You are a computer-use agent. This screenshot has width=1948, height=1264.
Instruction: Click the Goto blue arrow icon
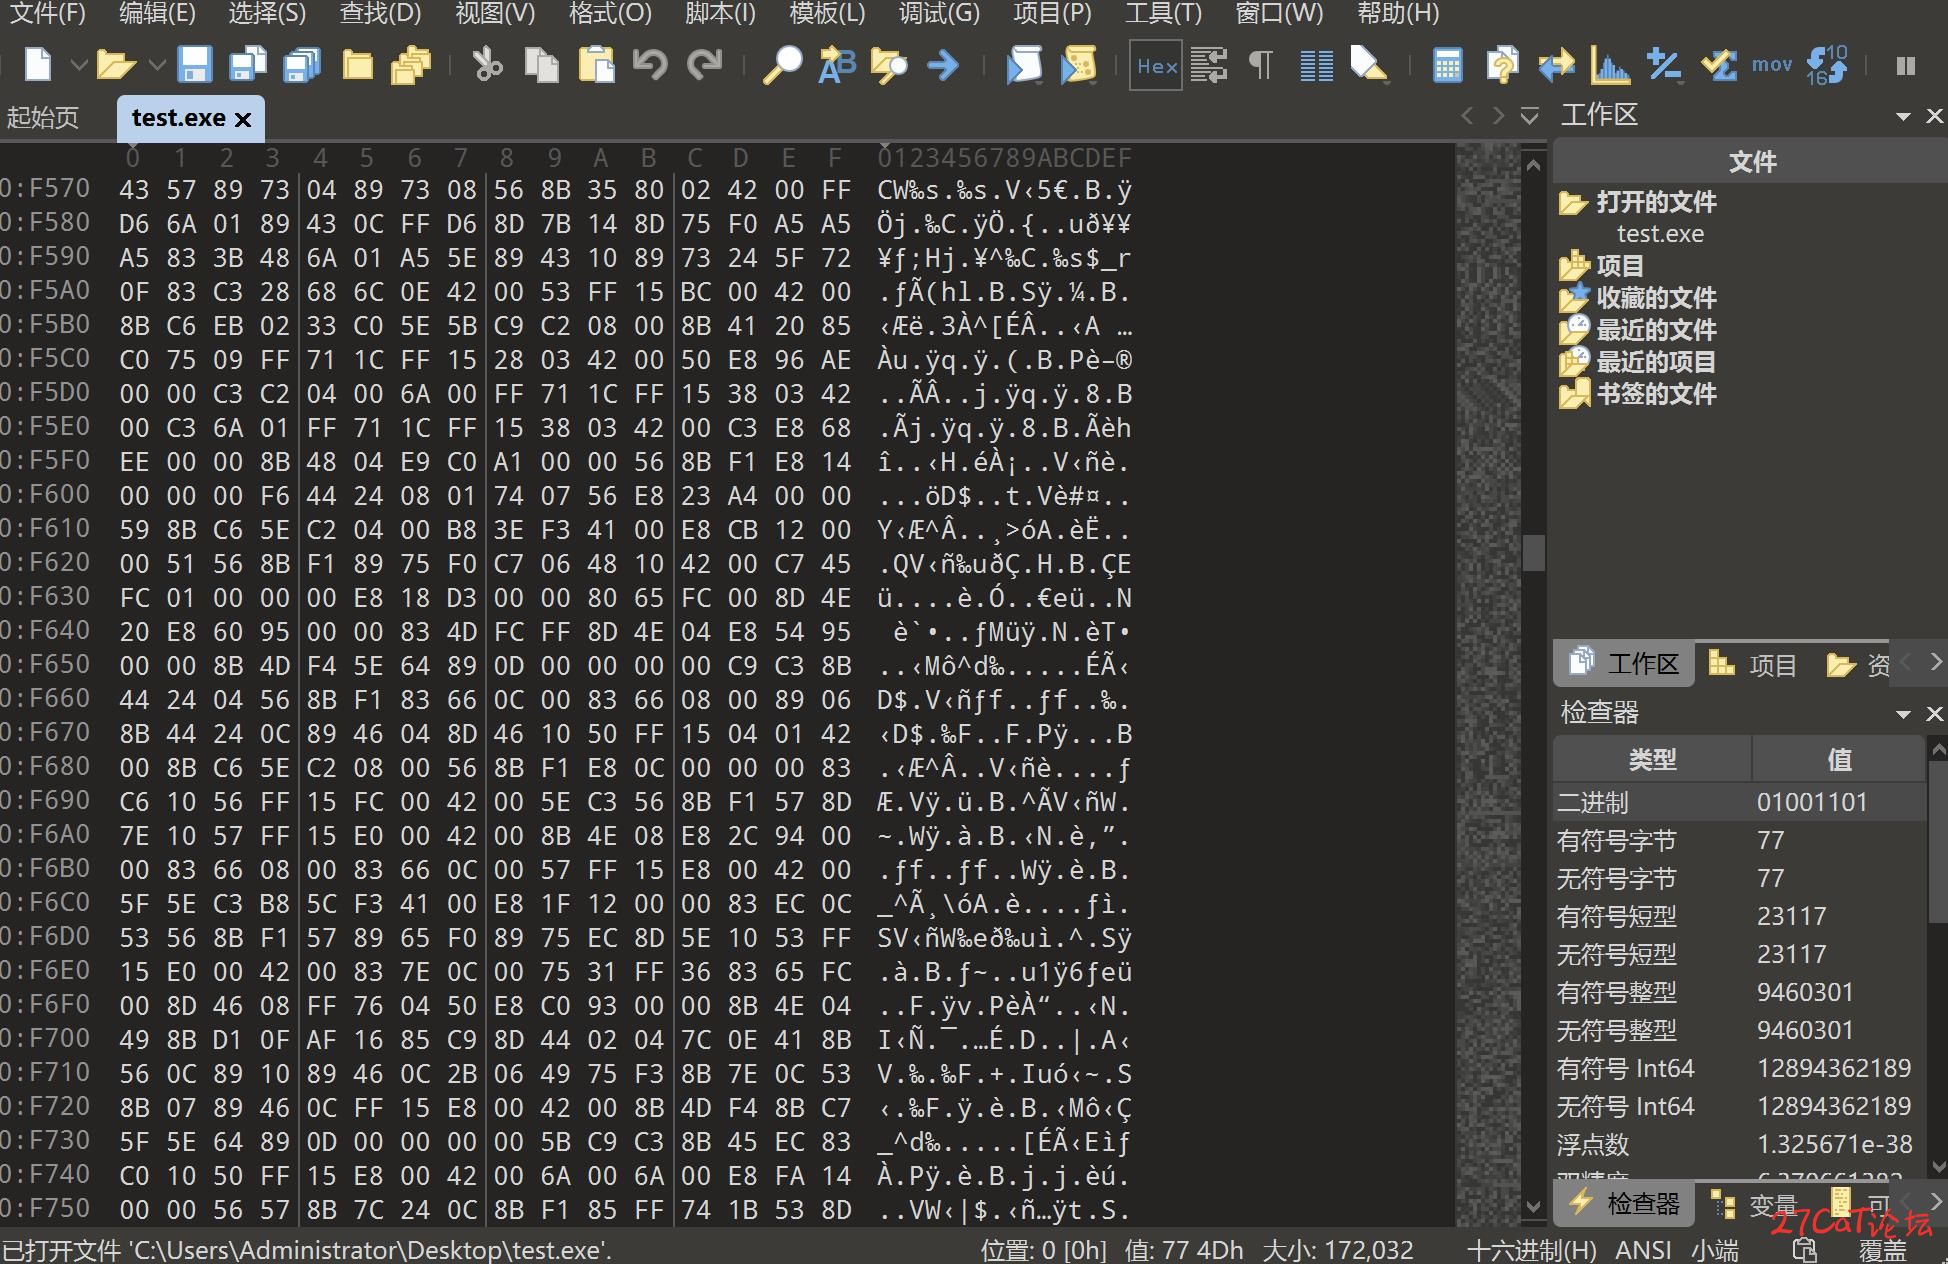[942, 66]
